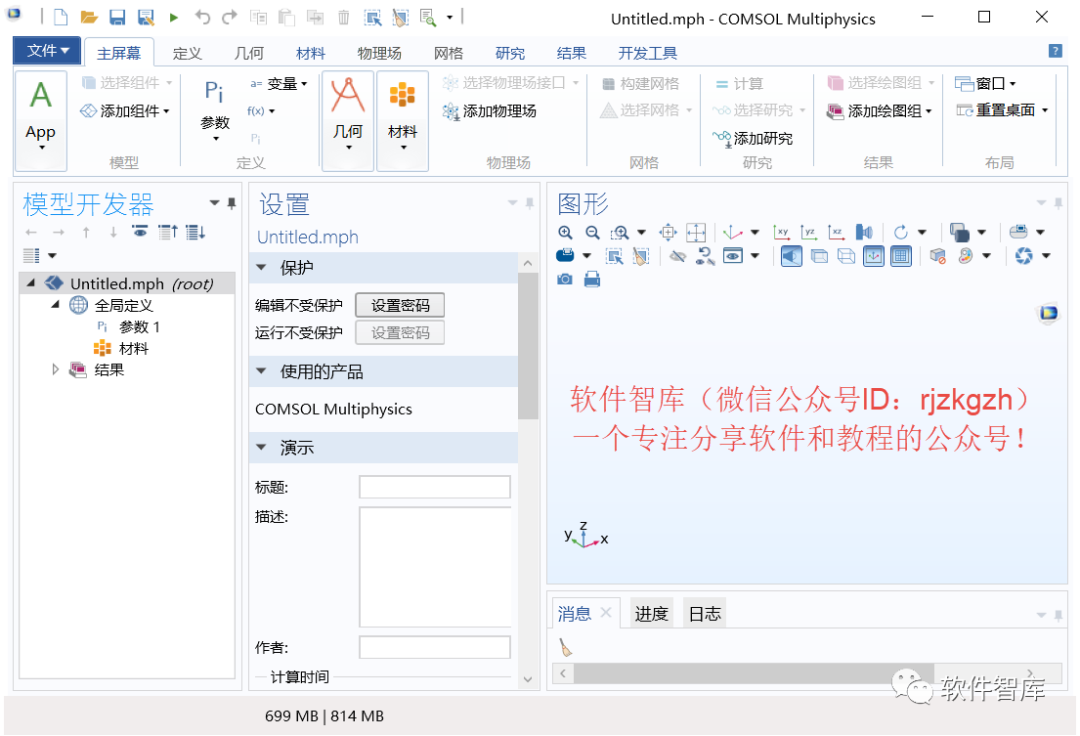Click 添加研究 button
The image size is (1080, 736).
[752, 138]
